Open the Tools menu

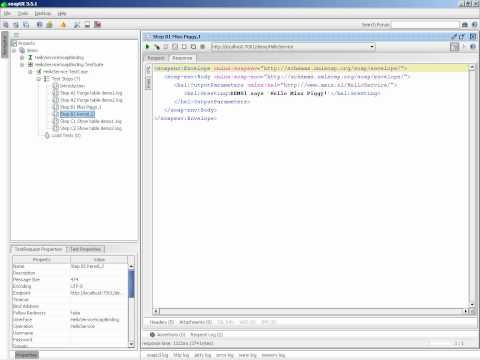(x=23, y=13)
